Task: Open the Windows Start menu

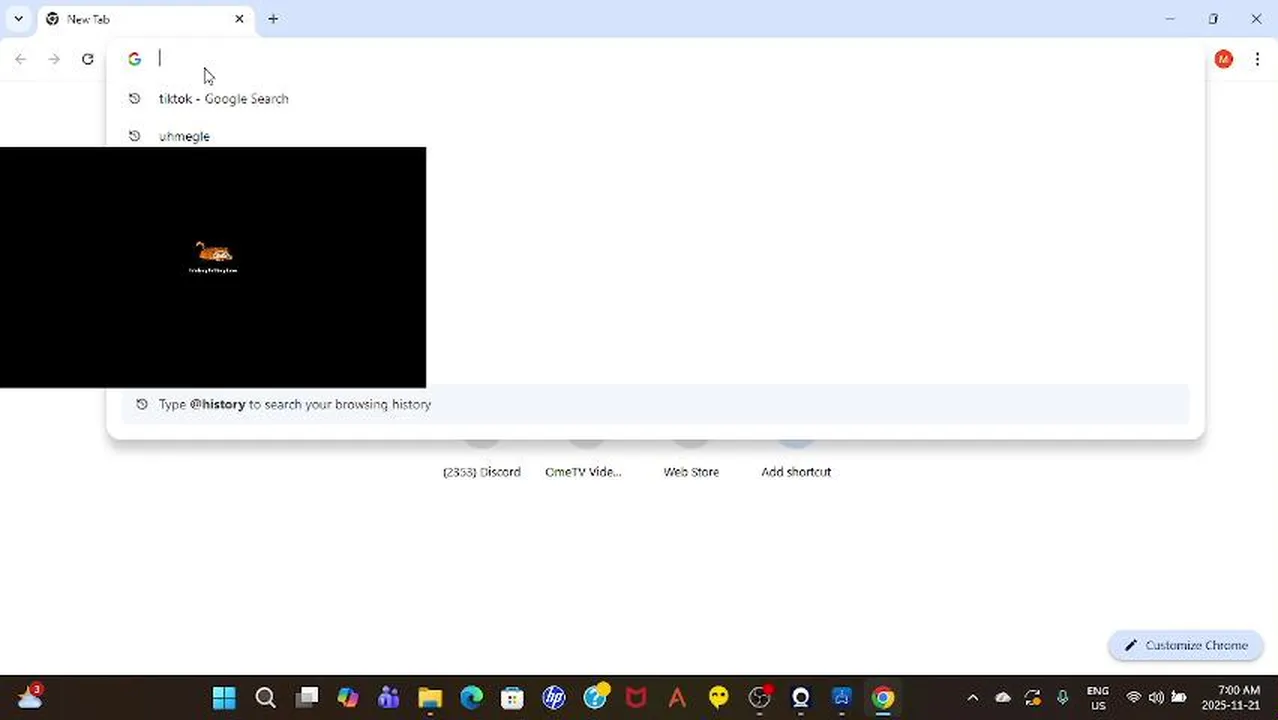Action: (x=224, y=697)
